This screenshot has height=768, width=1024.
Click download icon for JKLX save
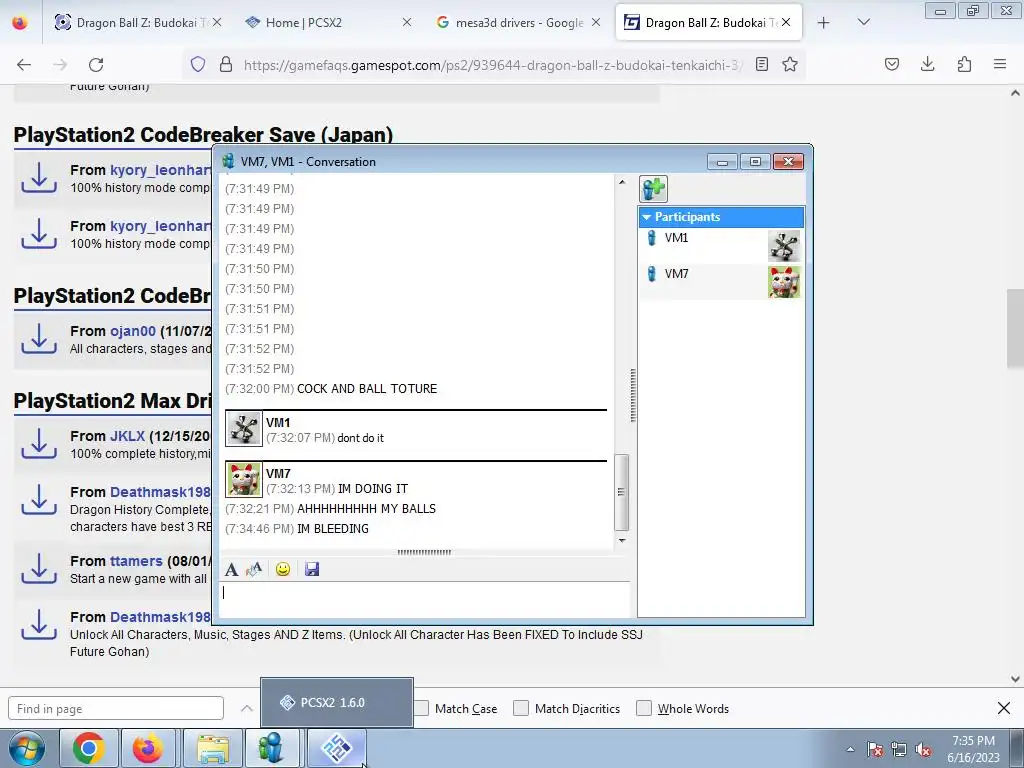click(39, 443)
